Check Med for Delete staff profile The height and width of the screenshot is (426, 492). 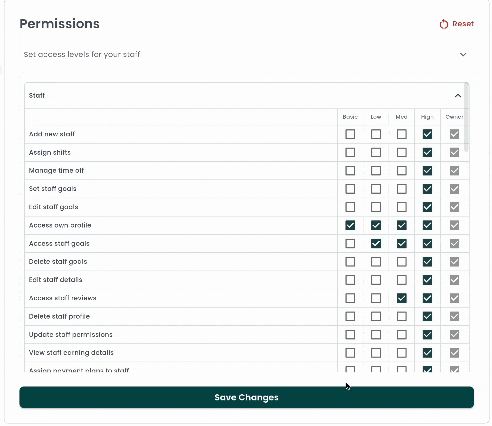click(402, 316)
